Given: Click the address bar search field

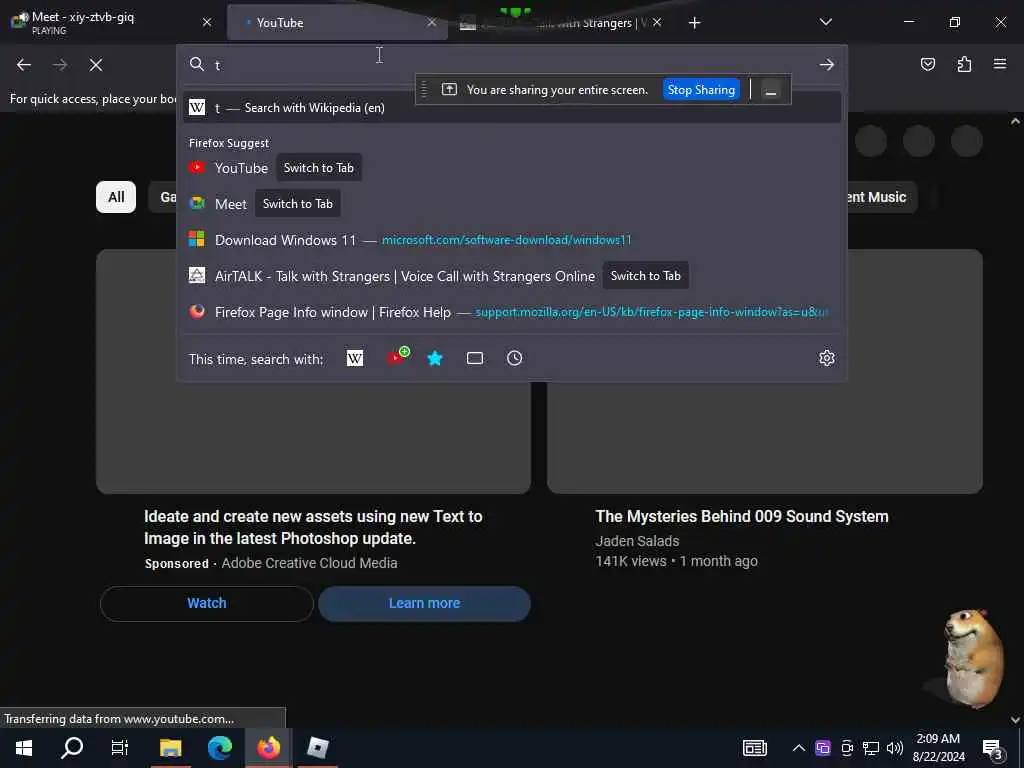Looking at the screenshot, I should point(509,65).
